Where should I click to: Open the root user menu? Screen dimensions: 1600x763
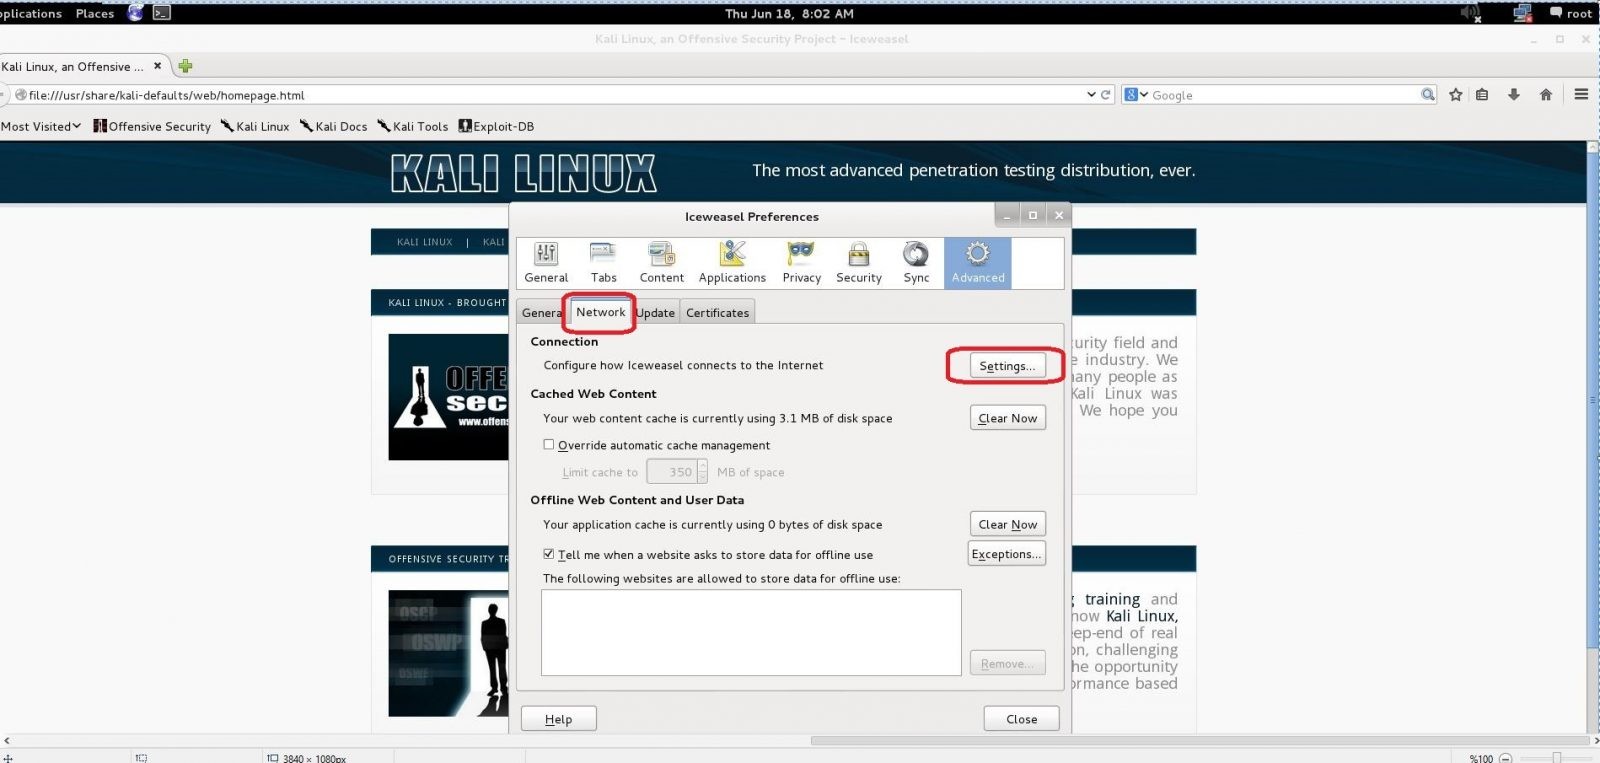1571,13
